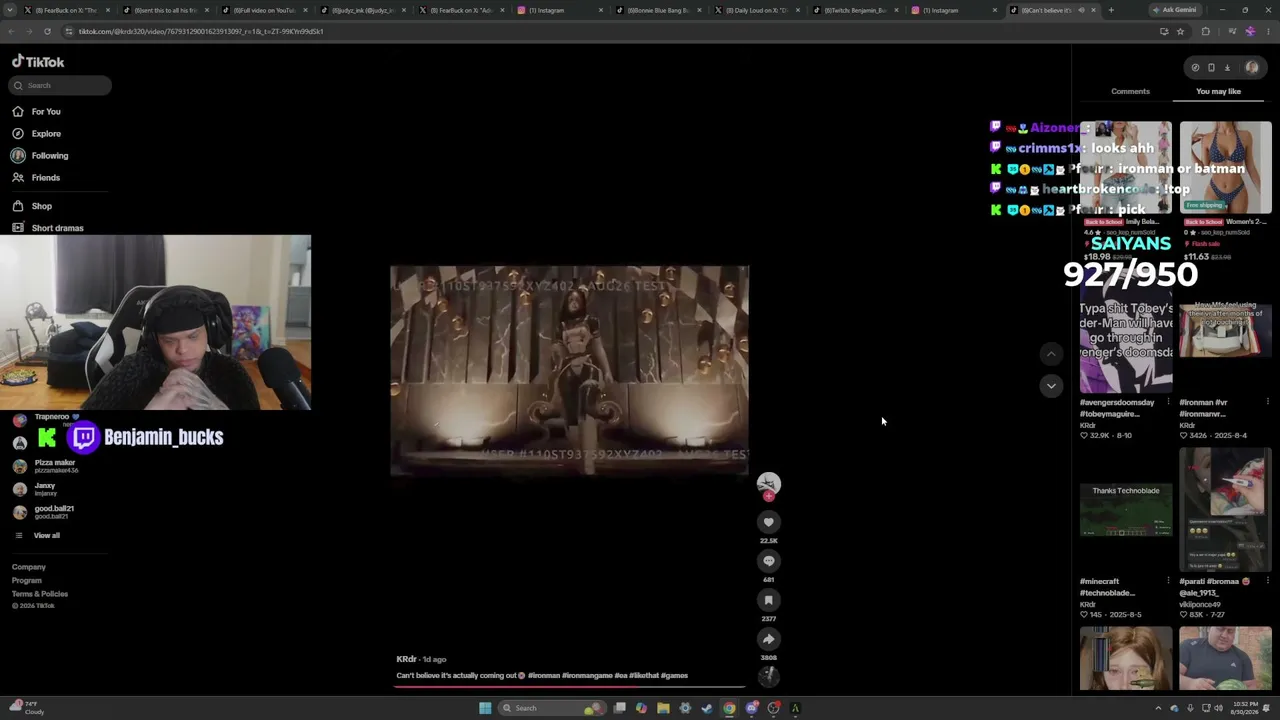Click the compass icon in the header pill

tap(1195, 68)
